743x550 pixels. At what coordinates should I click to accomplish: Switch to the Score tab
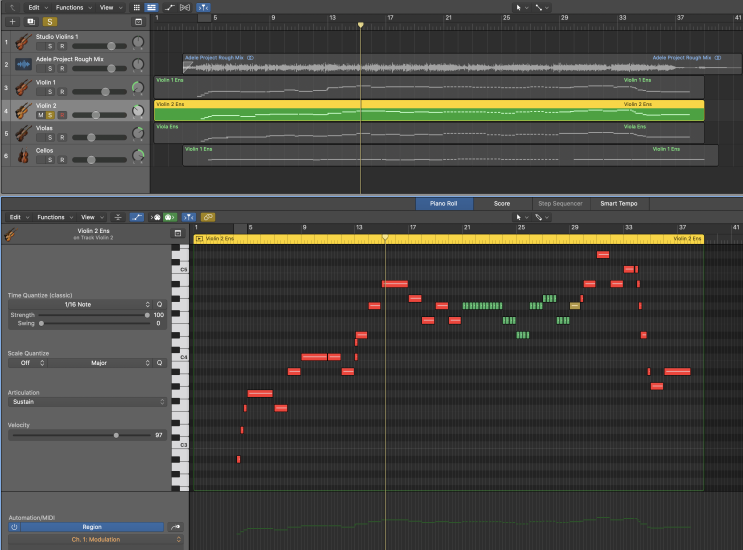pos(502,204)
